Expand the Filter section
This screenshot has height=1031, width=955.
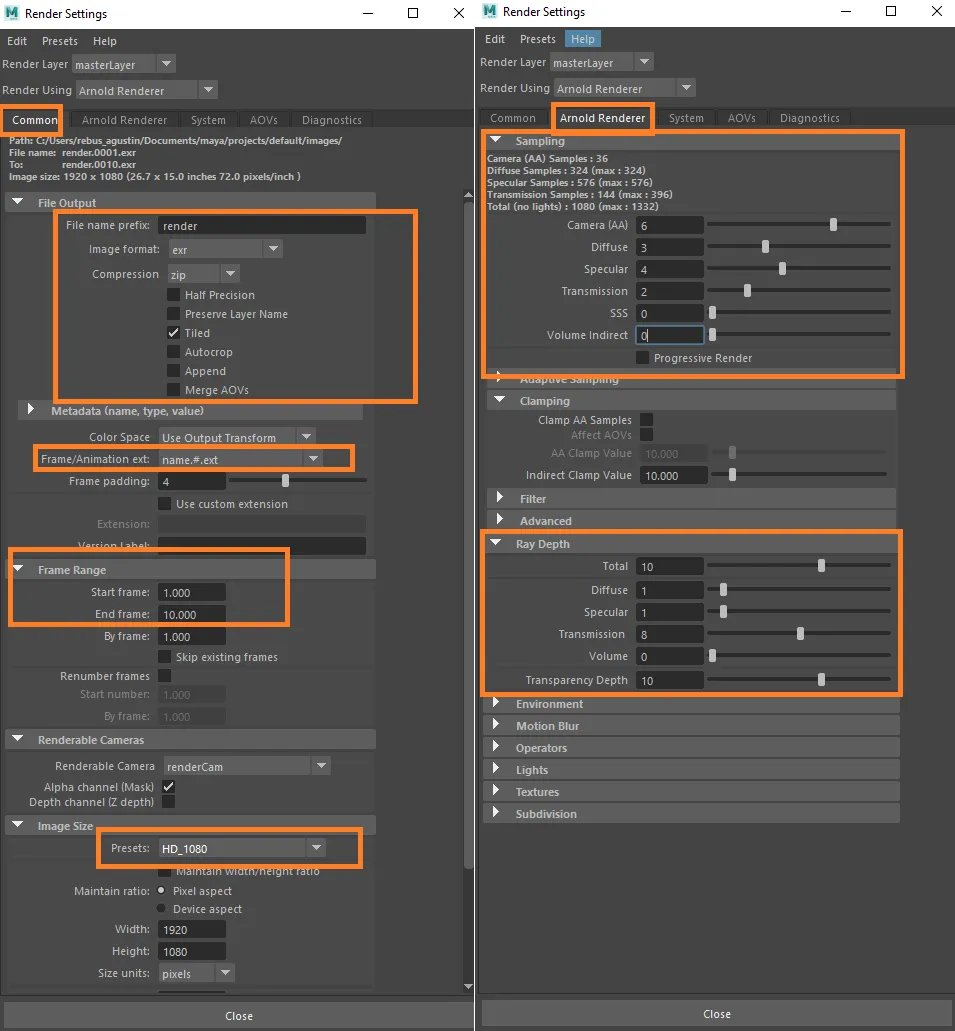[500, 498]
